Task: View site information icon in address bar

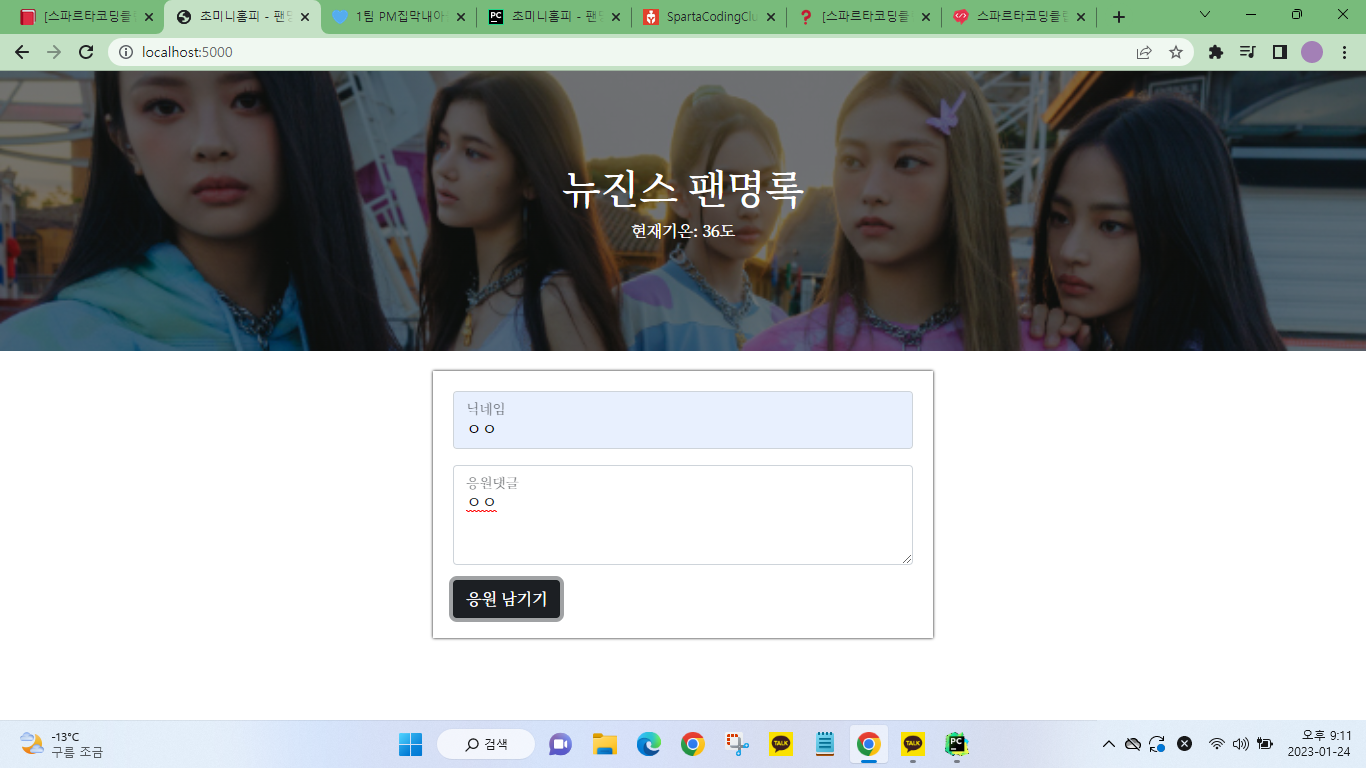Action: click(126, 52)
